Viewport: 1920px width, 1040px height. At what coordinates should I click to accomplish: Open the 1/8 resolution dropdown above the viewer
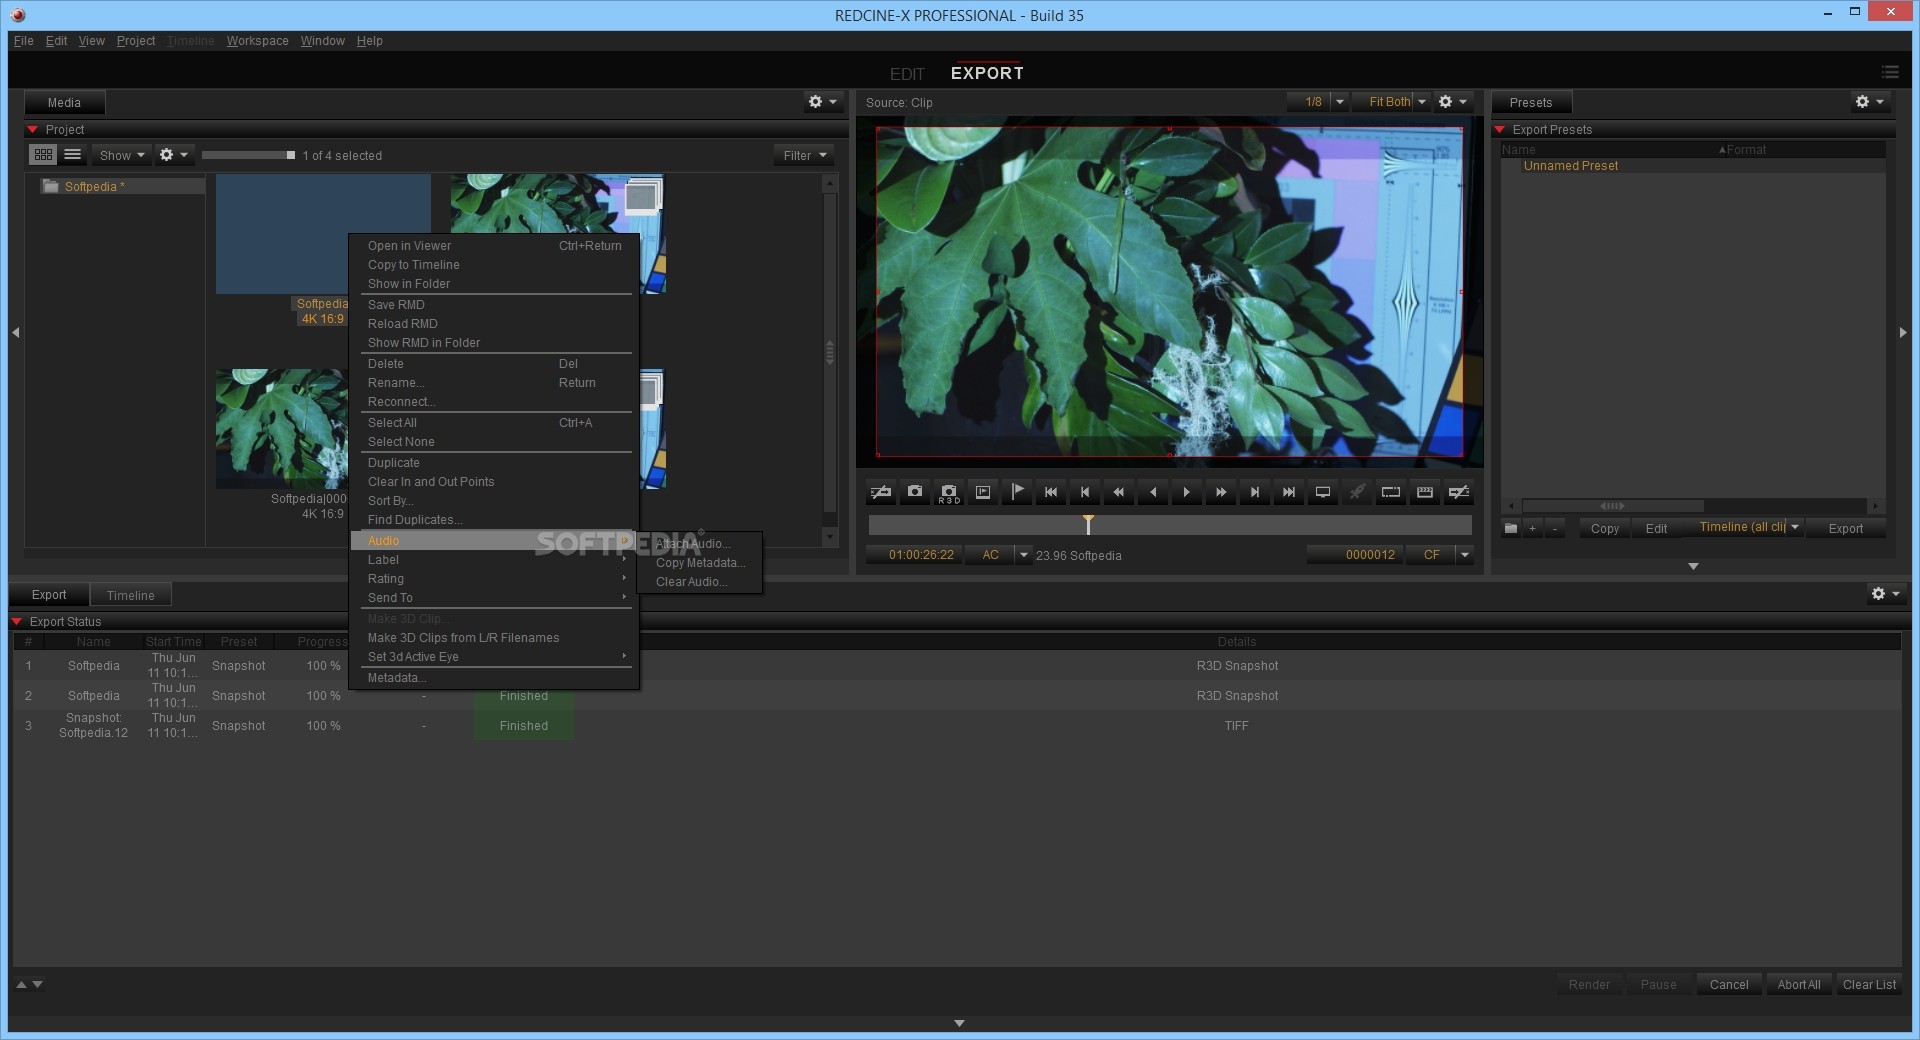1341,101
